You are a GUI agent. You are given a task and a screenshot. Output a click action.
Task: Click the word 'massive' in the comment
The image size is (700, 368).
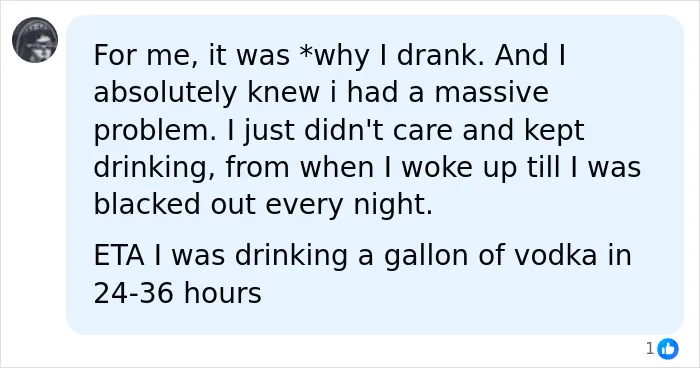click(492, 92)
